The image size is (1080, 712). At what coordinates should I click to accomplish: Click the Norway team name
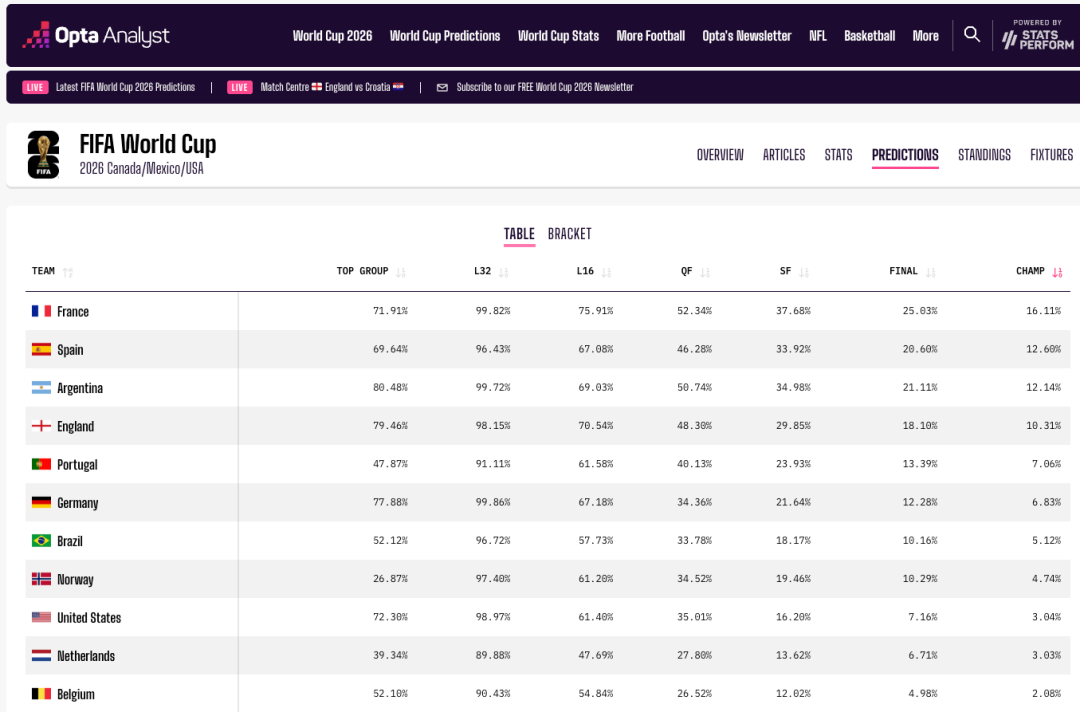pyautogui.click(x=75, y=580)
